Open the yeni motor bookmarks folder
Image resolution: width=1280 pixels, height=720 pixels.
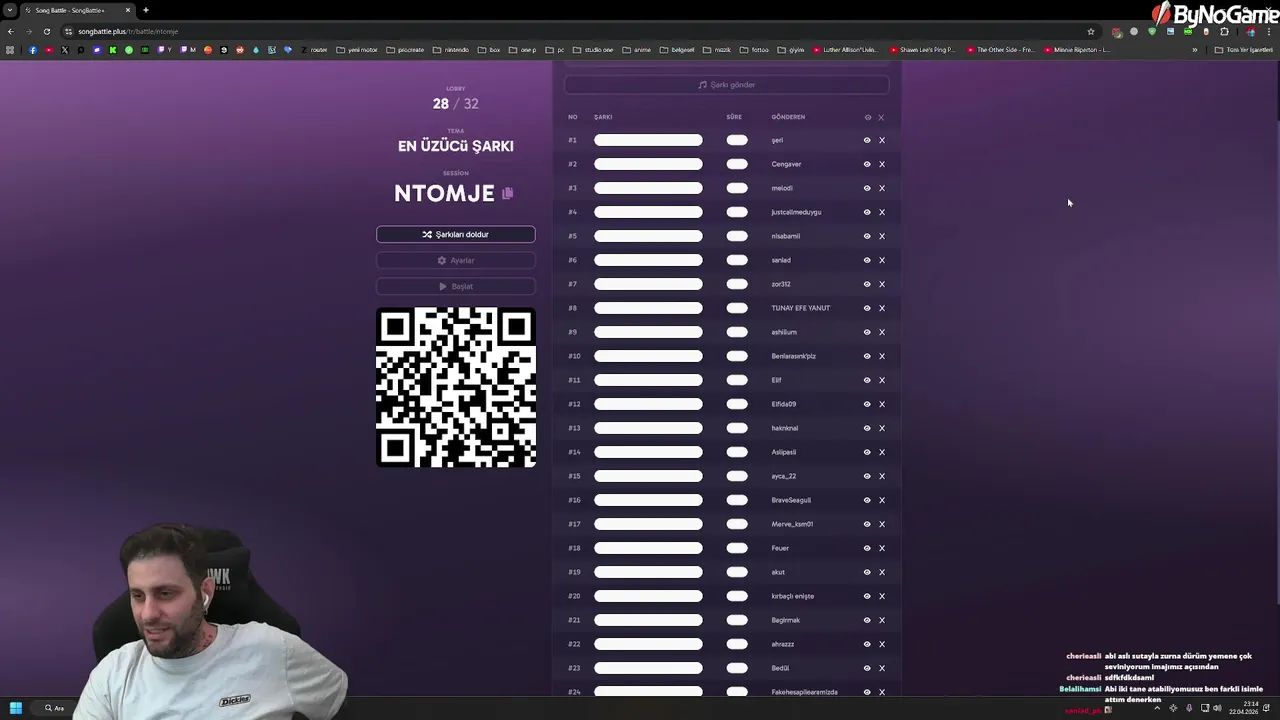click(357, 50)
